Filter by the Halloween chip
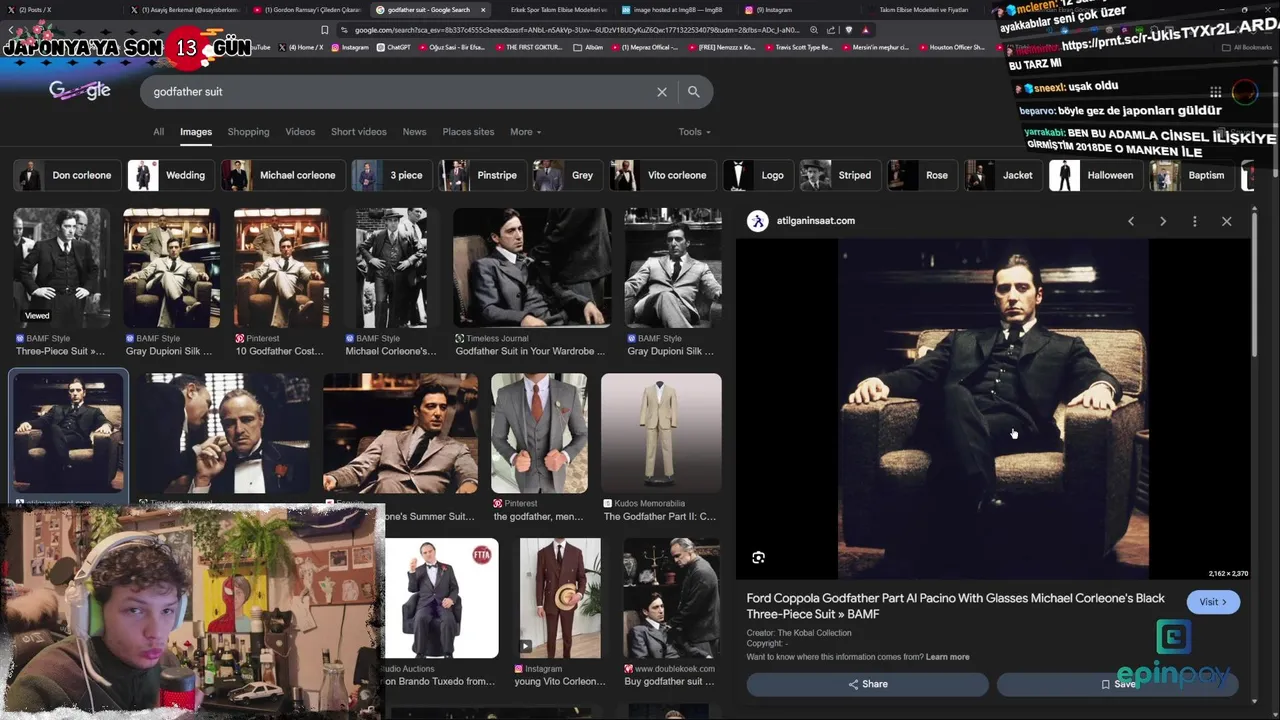This screenshot has height=720, width=1280. click(1095, 175)
